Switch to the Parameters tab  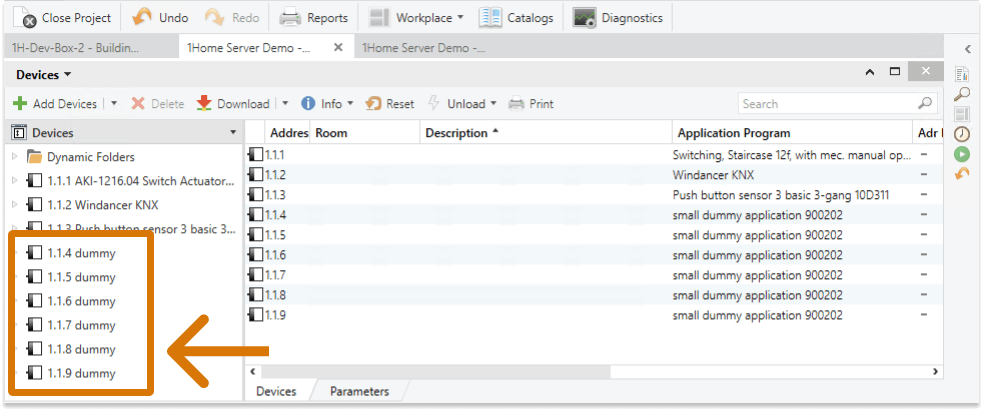tap(359, 391)
